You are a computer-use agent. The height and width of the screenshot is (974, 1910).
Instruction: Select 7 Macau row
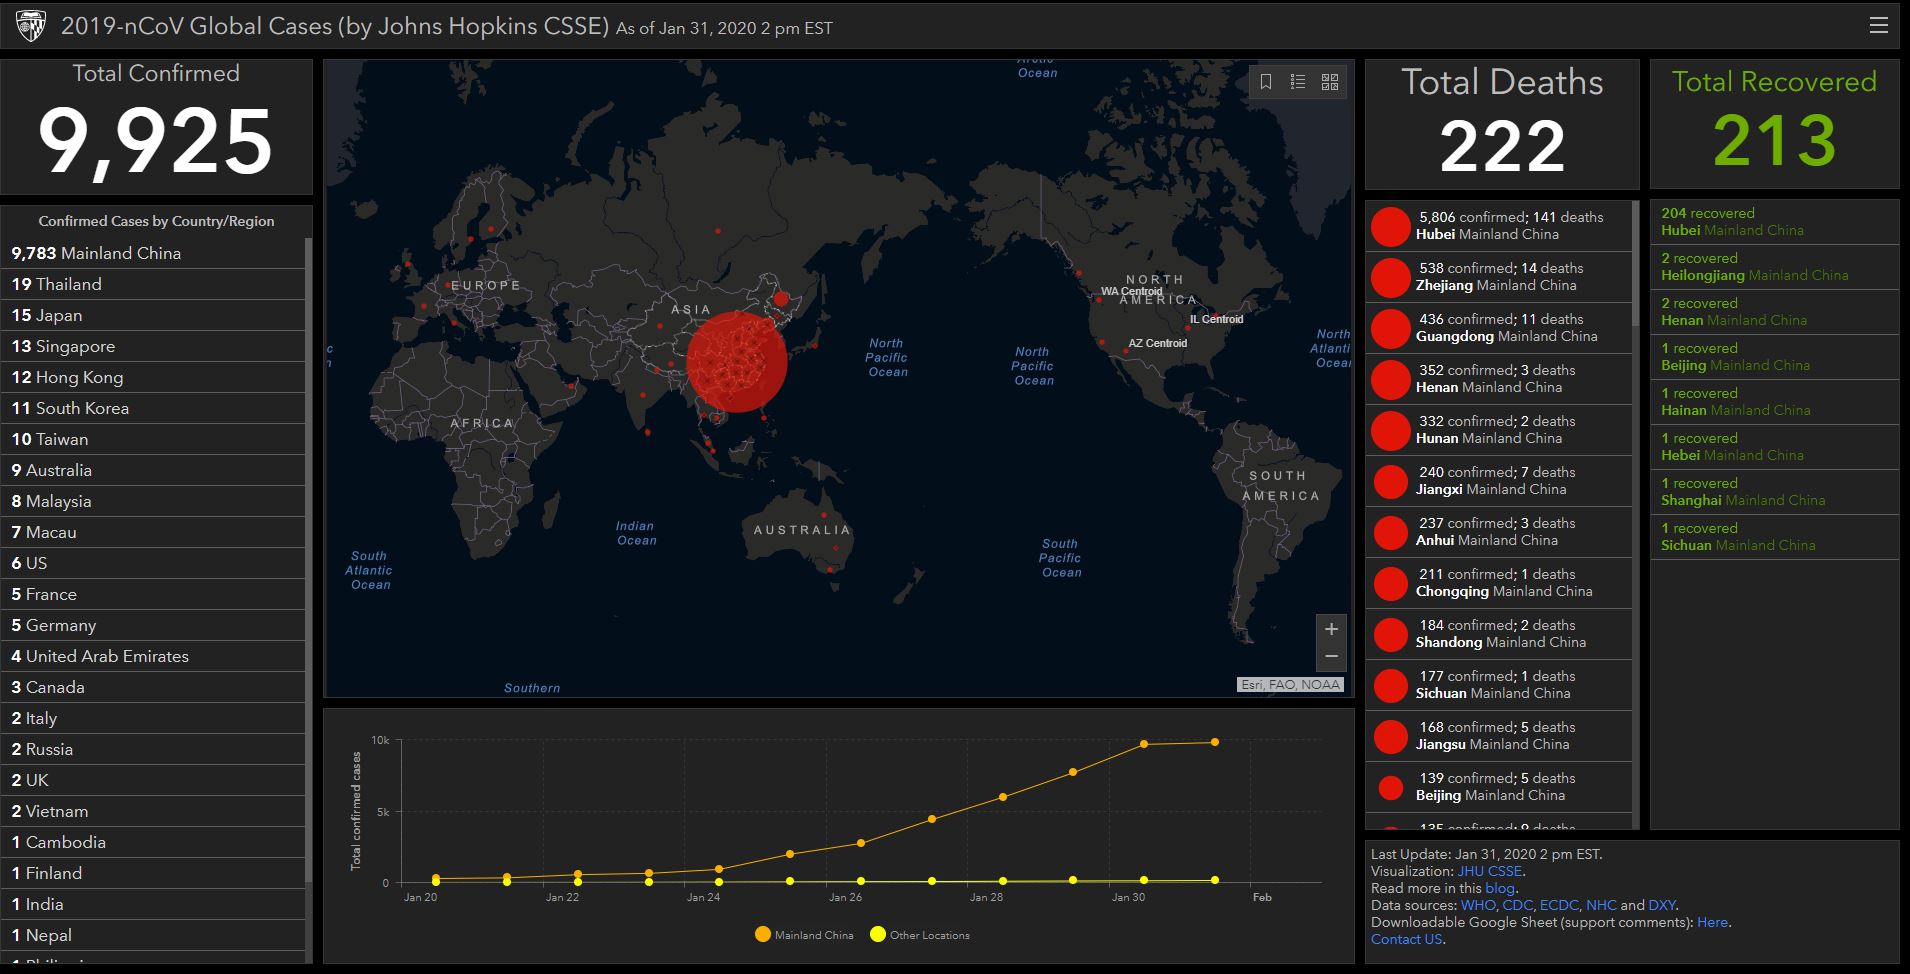pyautogui.click(x=153, y=532)
